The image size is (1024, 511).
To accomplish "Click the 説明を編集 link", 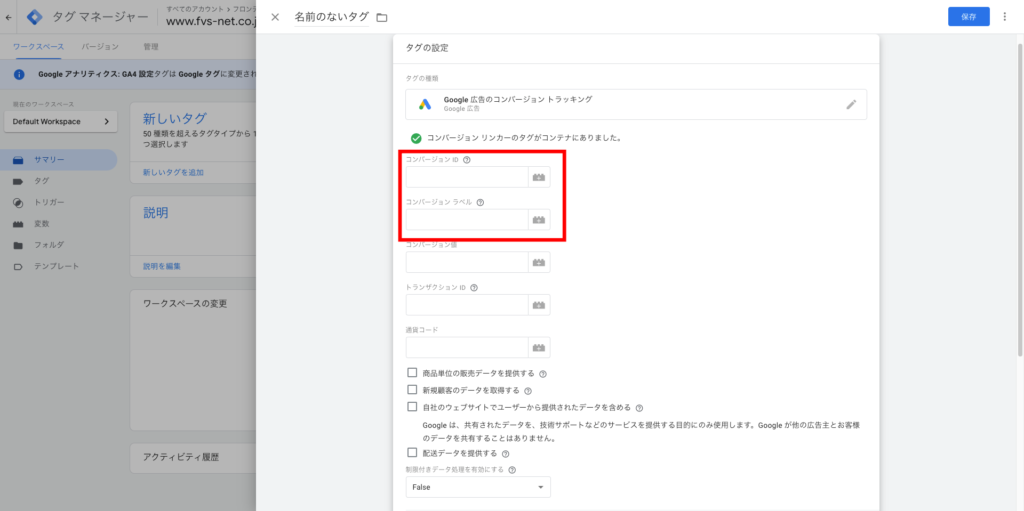I will pyautogui.click(x=162, y=267).
